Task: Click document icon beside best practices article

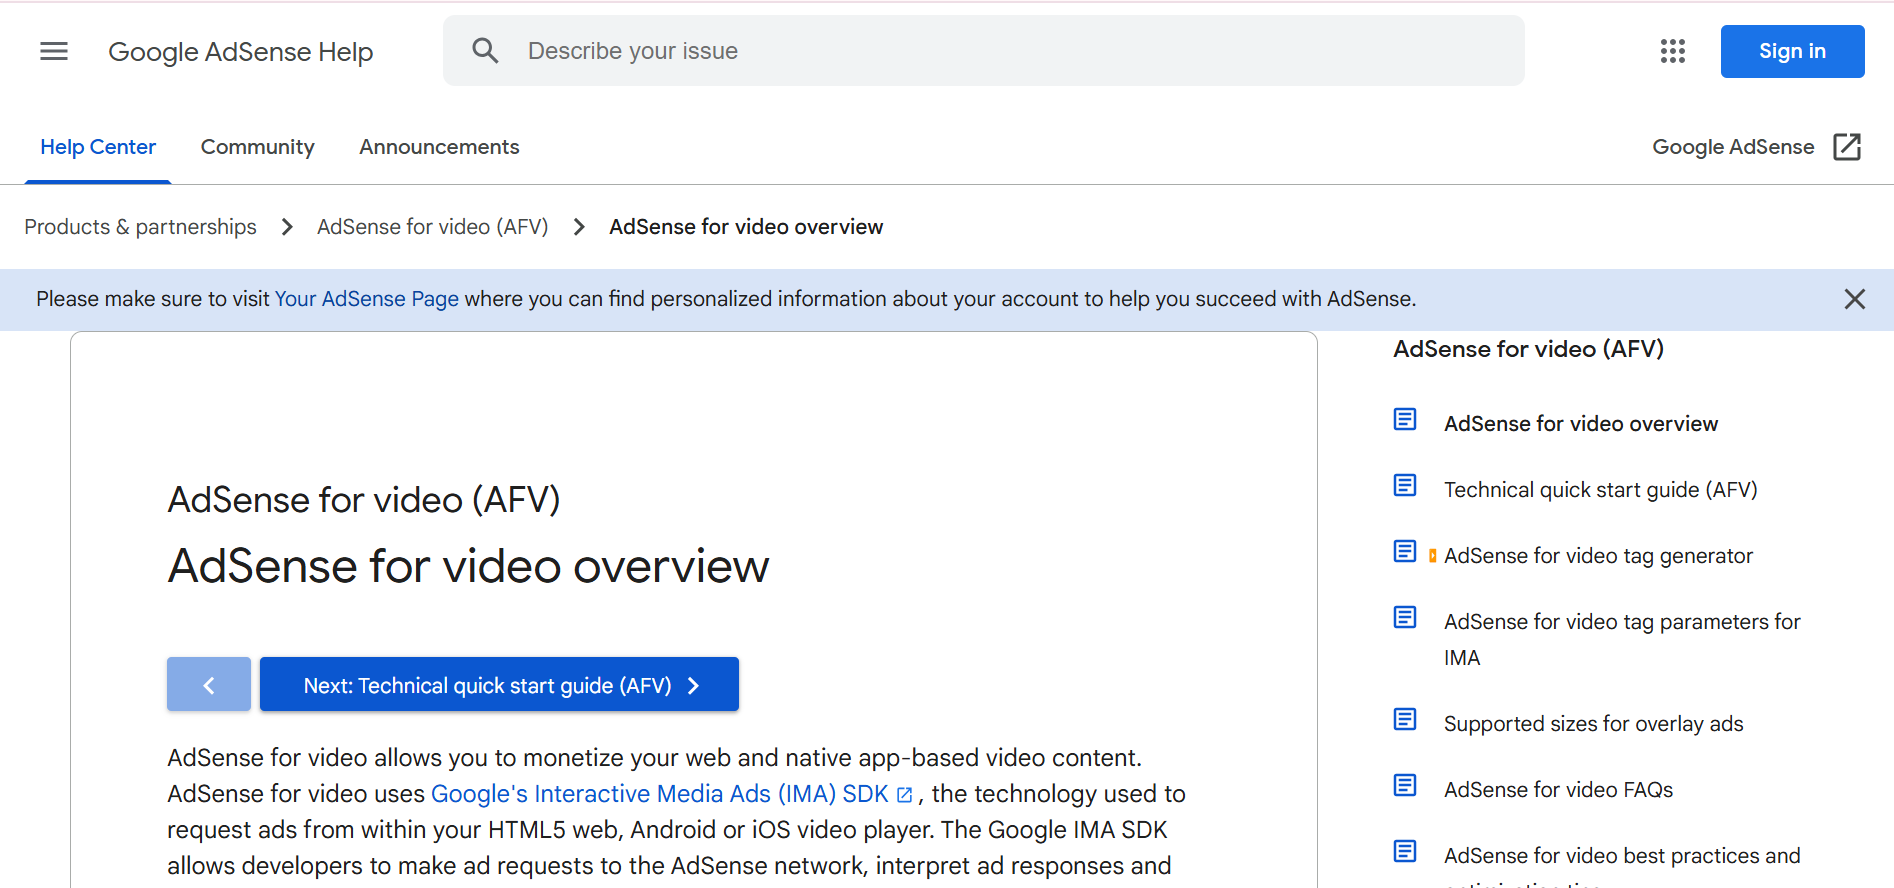Action: (x=1405, y=851)
